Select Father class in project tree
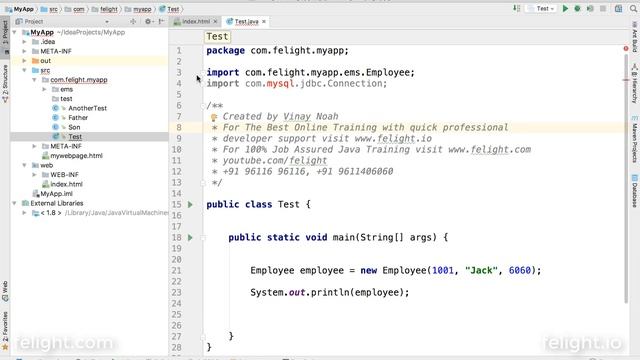This screenshot has height=360, width=640. point(78,118)
